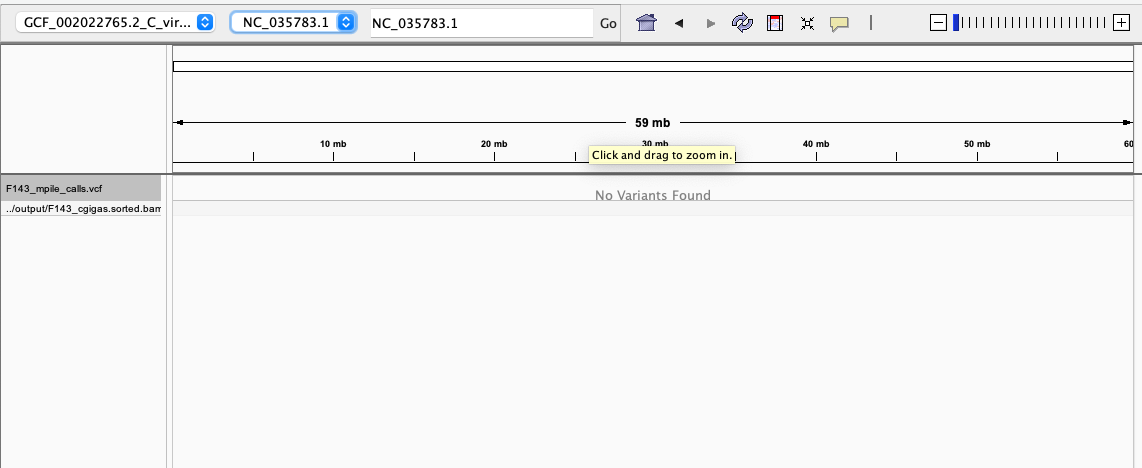This screenshot has width=1142, height=468.
Task: Go back with the left arrow
Action: click(679, 23)
